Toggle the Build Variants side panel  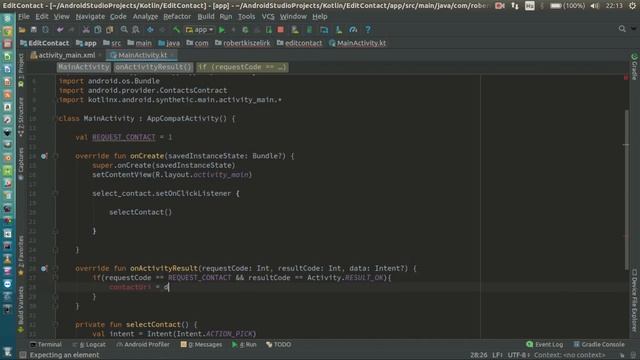click(x=21, y=310)
